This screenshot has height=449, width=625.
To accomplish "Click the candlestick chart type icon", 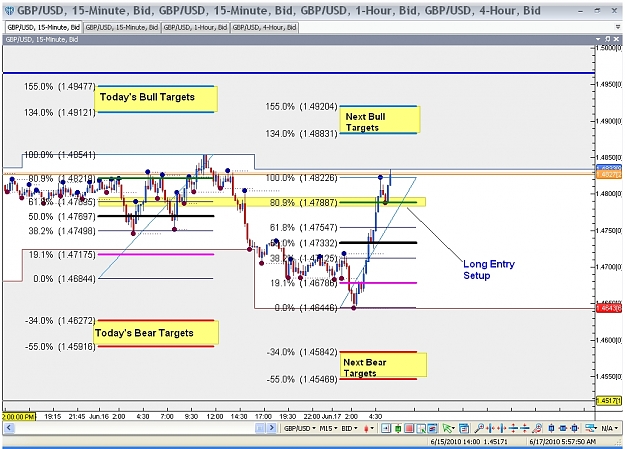I will click(366, 428).
